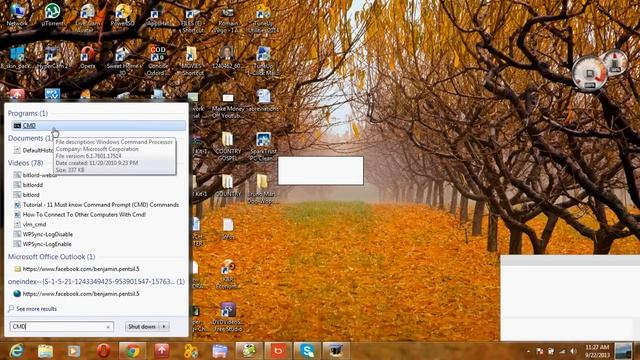640x360 pixels.
Task: Open the CMD program result
Action: click(98, 125)
